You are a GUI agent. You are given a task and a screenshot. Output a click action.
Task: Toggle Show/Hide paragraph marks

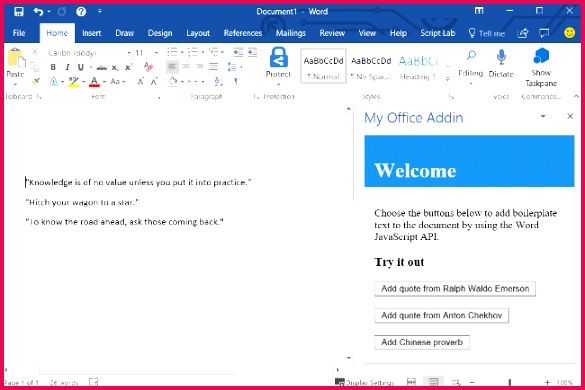point(236,81)
